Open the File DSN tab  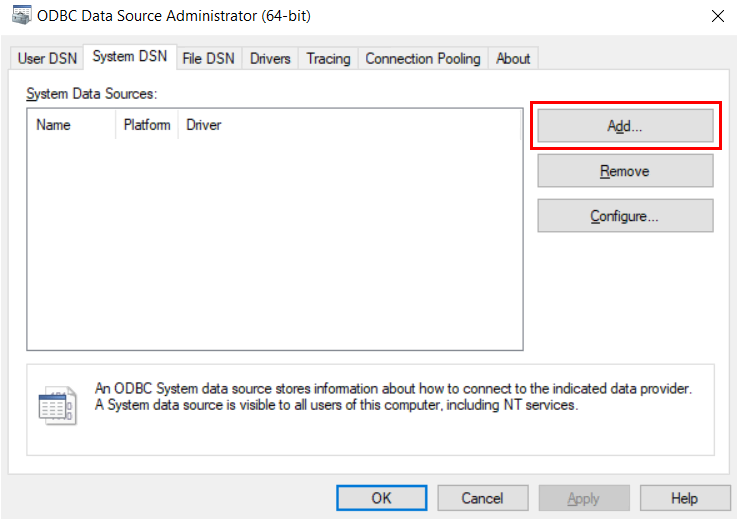(x=208, y=59)
